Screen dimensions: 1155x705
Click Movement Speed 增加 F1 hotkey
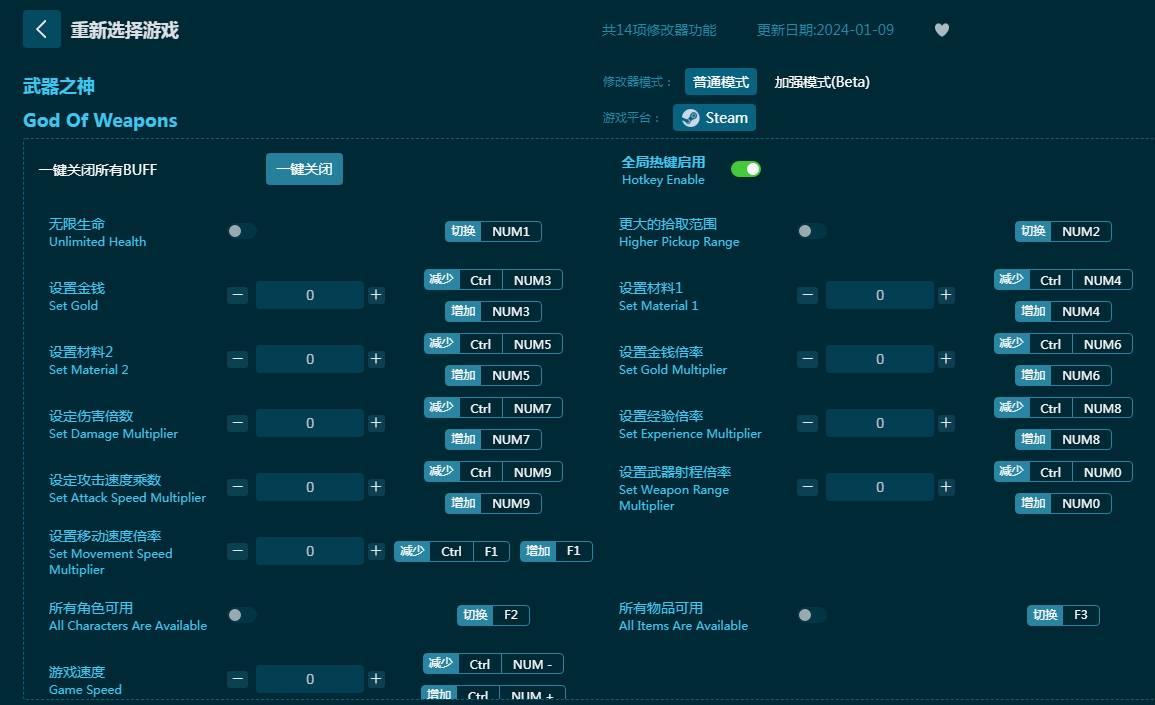556,552
